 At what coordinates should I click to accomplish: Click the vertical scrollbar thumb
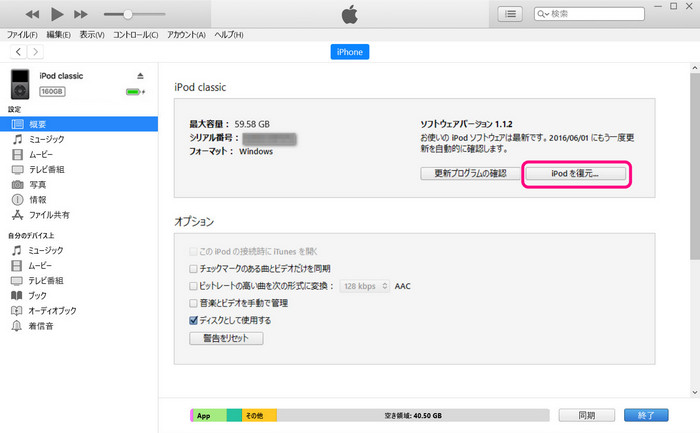click(695, 166)
